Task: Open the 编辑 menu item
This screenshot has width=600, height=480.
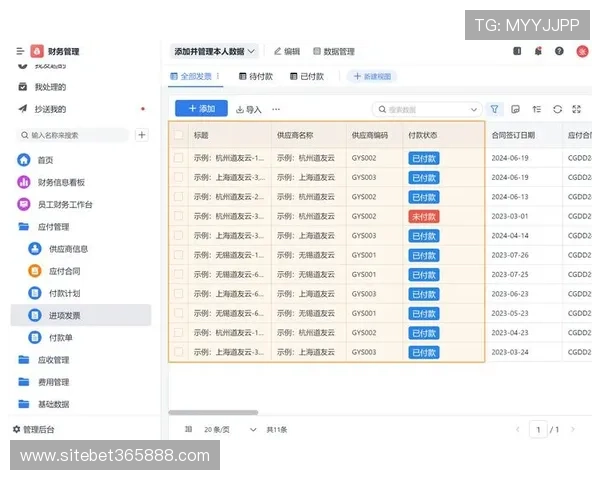Action: coord(287,51)
